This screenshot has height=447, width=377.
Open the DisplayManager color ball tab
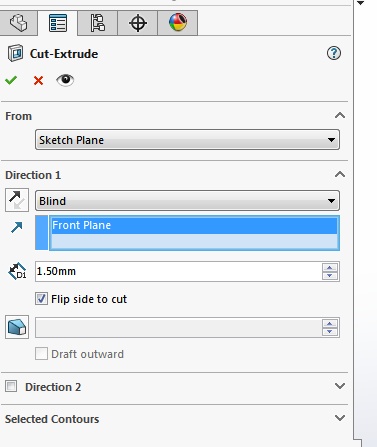click(178, 23)
